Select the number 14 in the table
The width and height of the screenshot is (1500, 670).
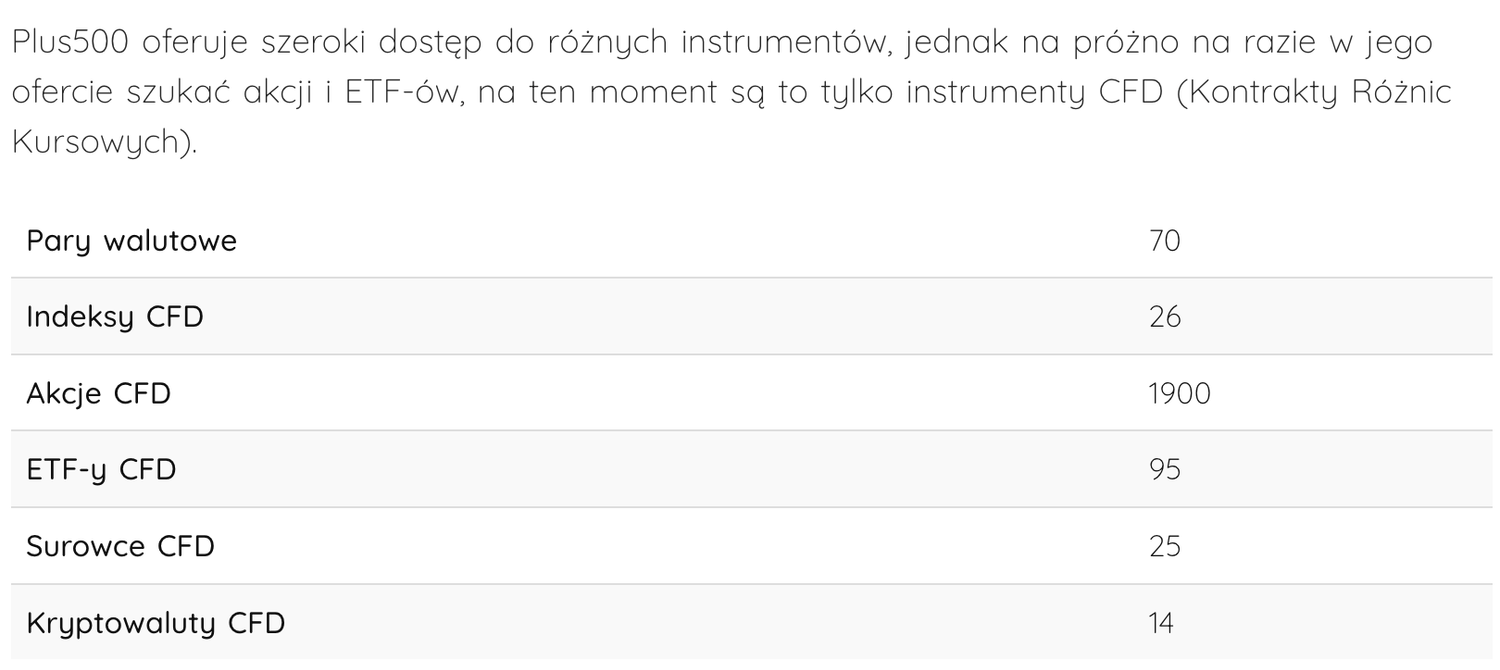pyautogui.click(x=1161, y=624)
